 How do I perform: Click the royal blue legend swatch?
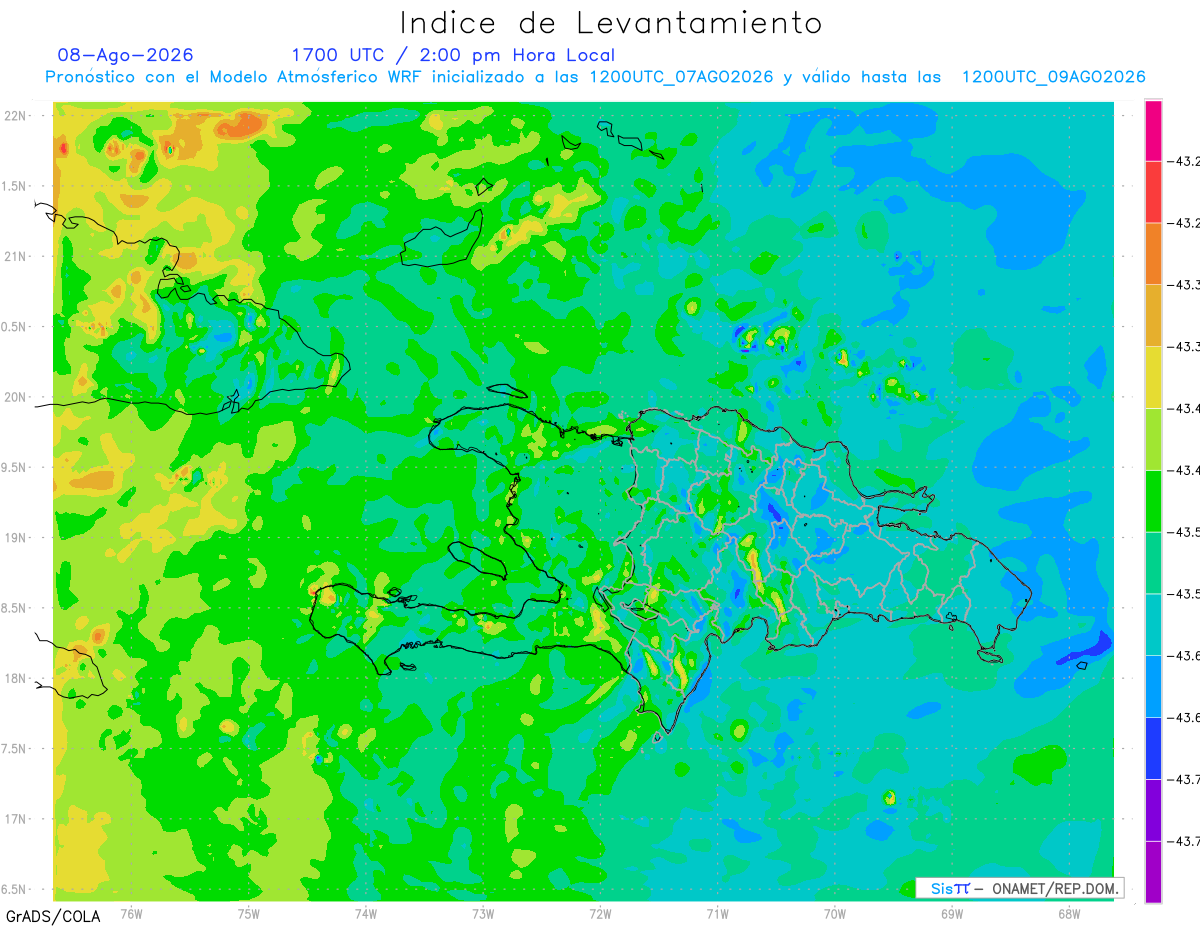(1153, 747)
